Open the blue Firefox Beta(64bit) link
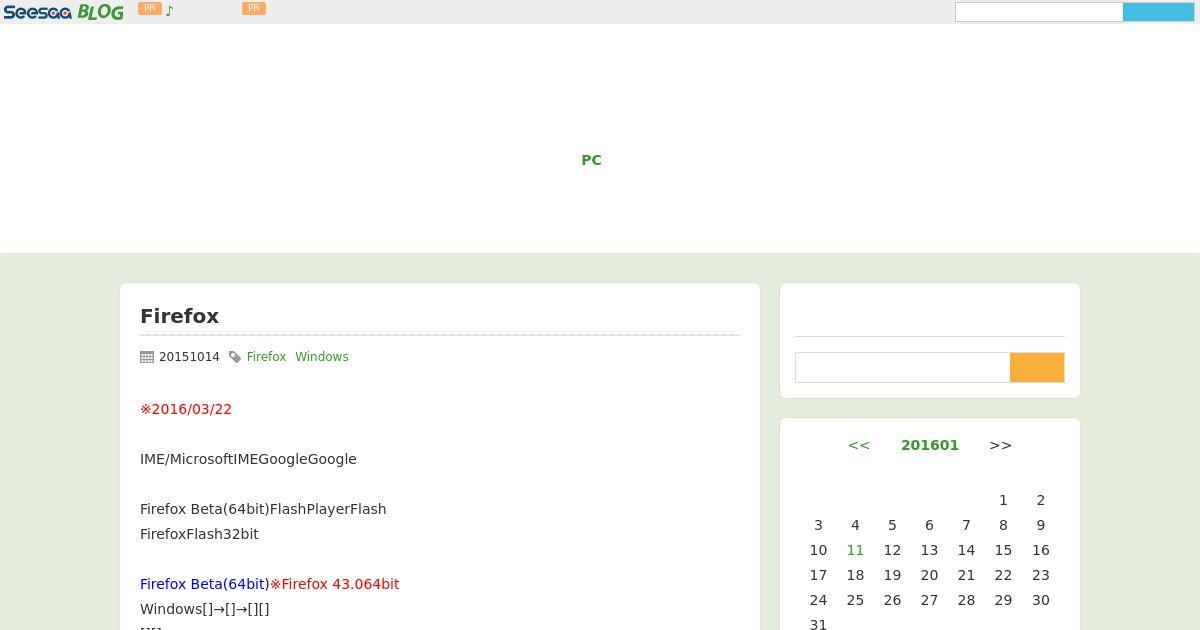The height and width of the screenshot is (630, 1200). coord(205,584)
